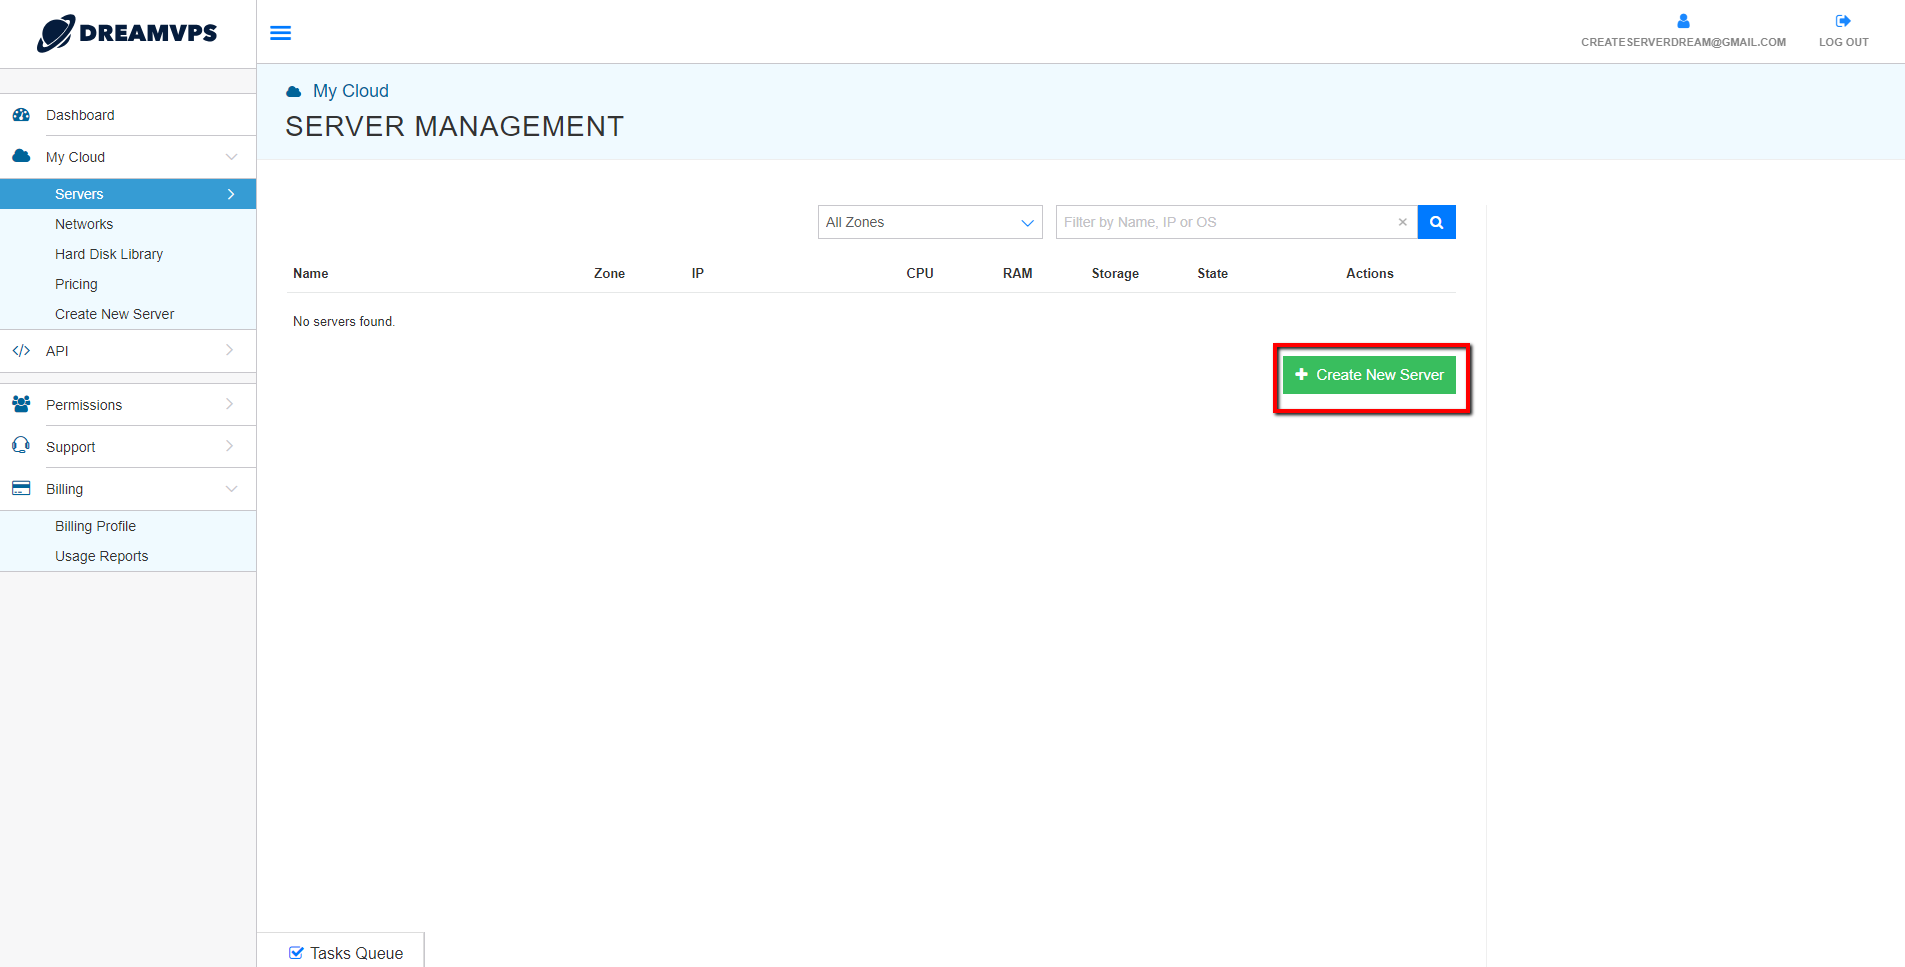Click the LOG OUT link text

pyautogui.click(x=1843, y=42)
